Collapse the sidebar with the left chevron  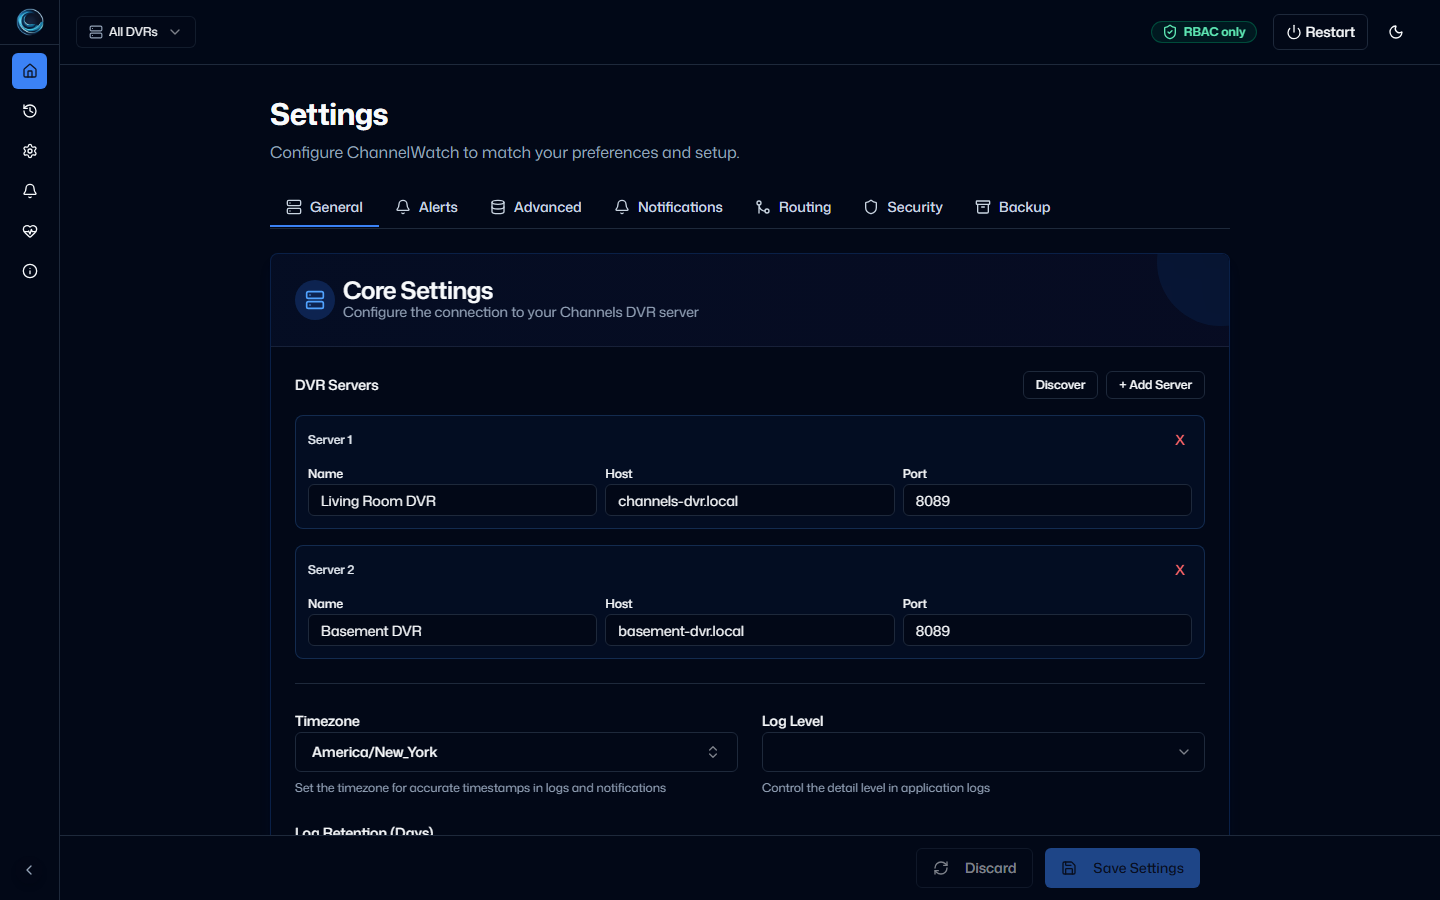29,870
